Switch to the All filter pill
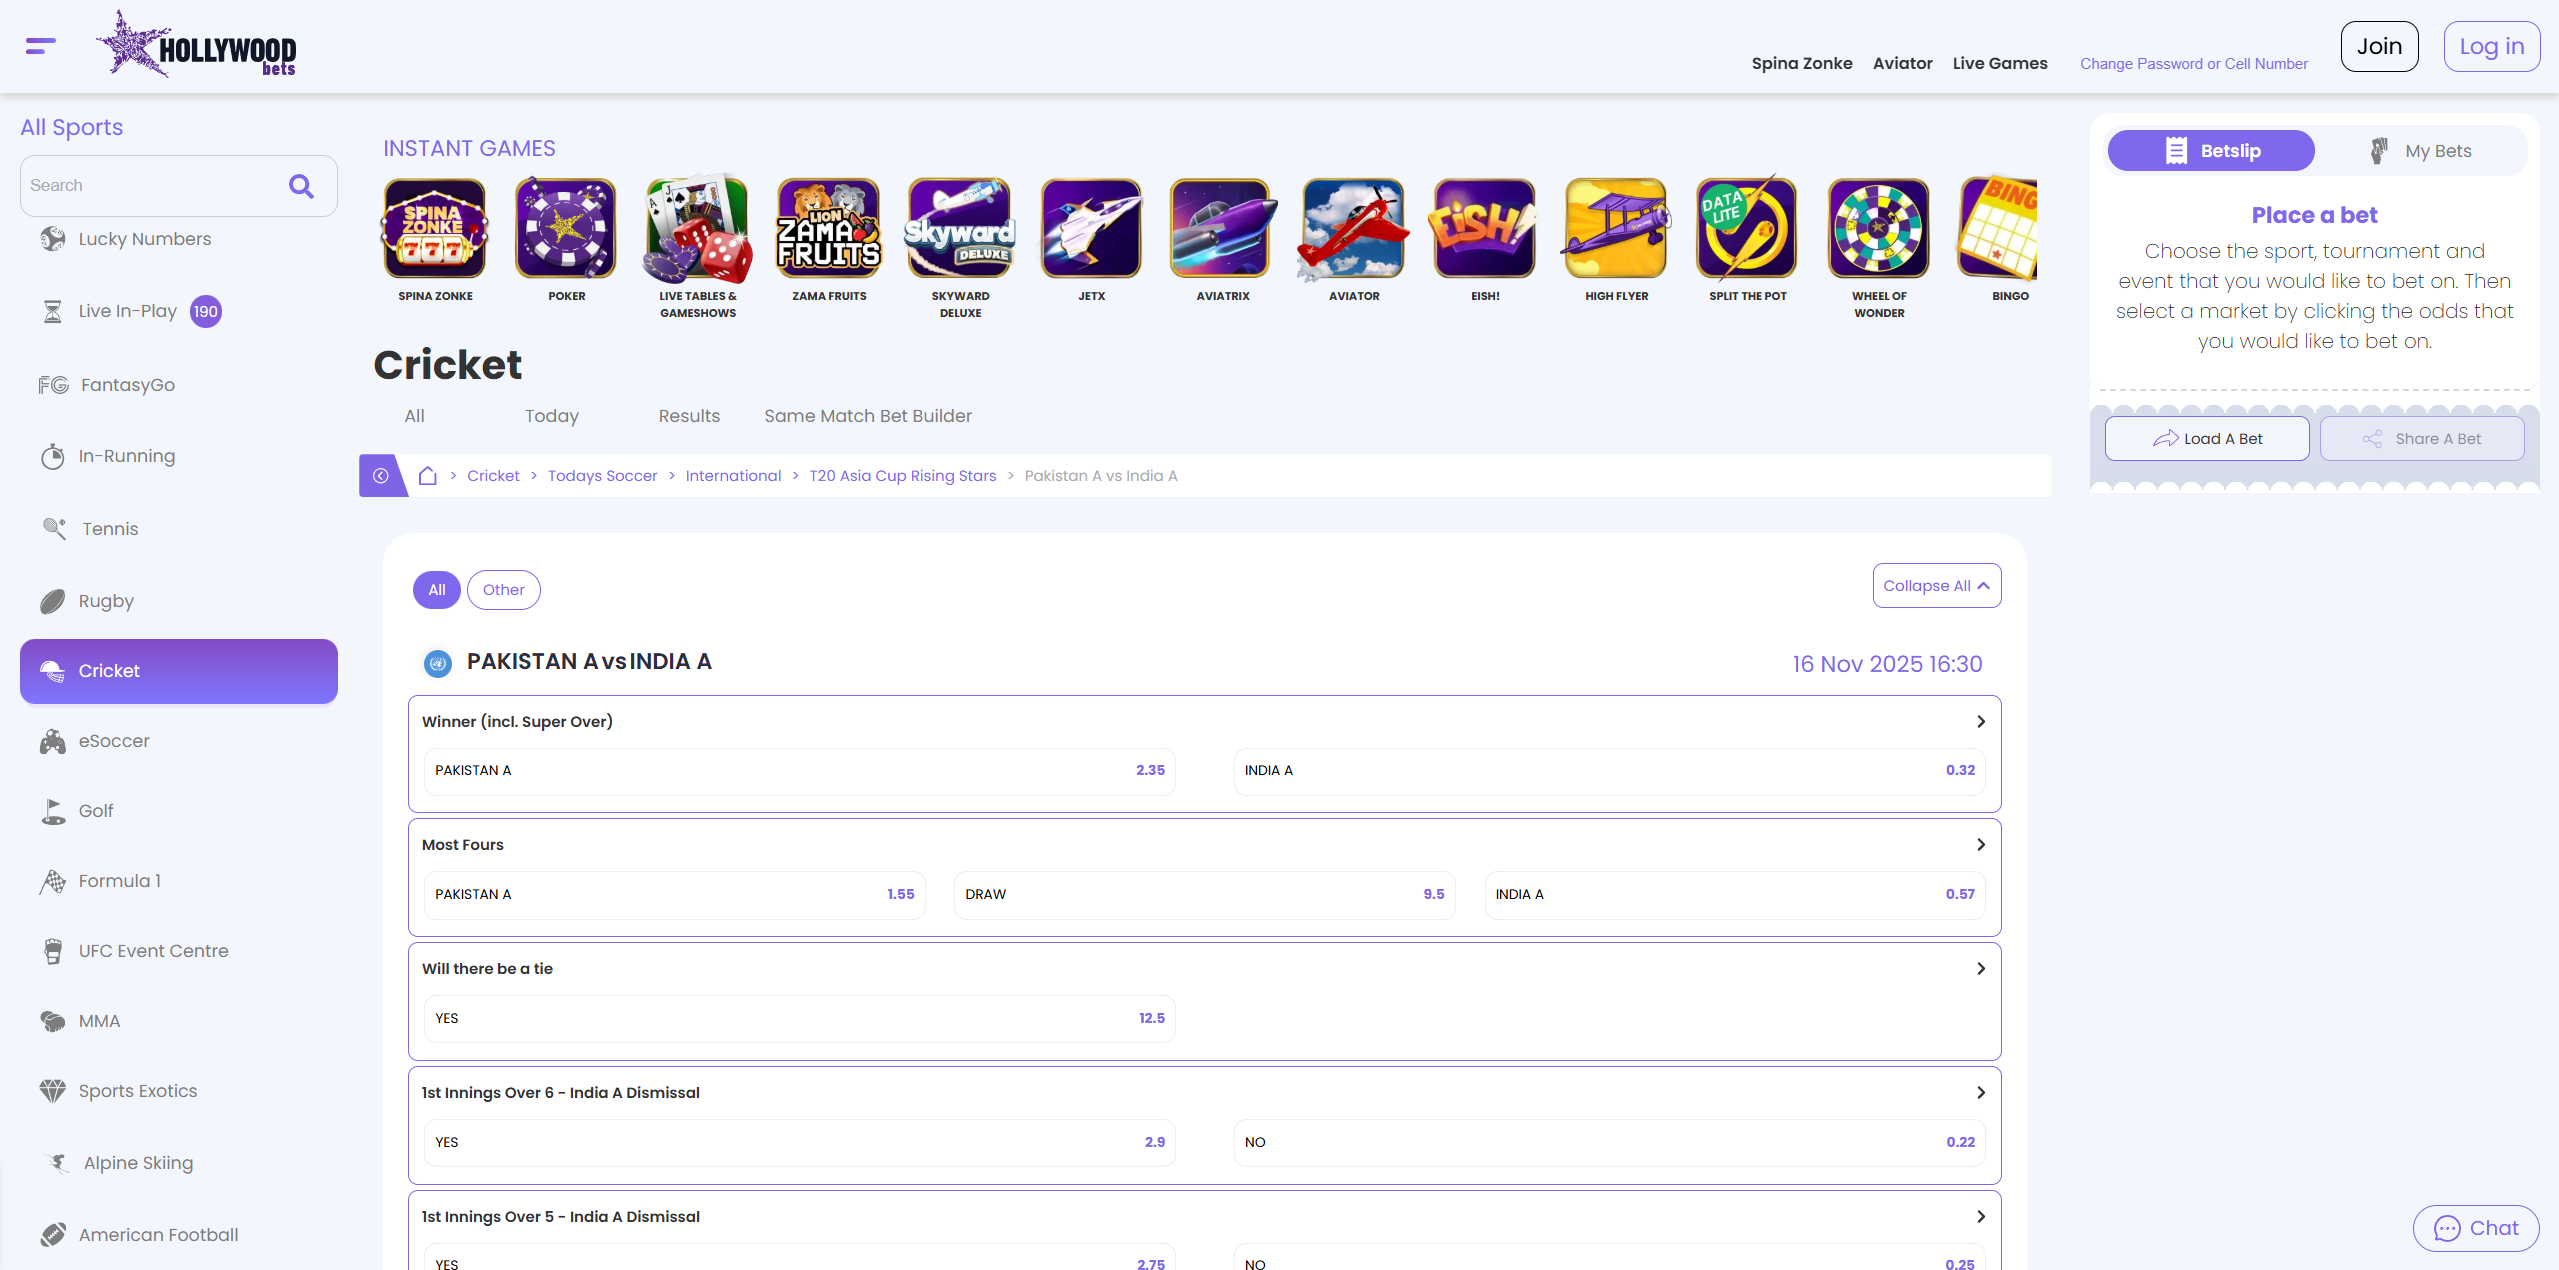The height and width of the screenshot is (1270, 2559). point(436,589)
